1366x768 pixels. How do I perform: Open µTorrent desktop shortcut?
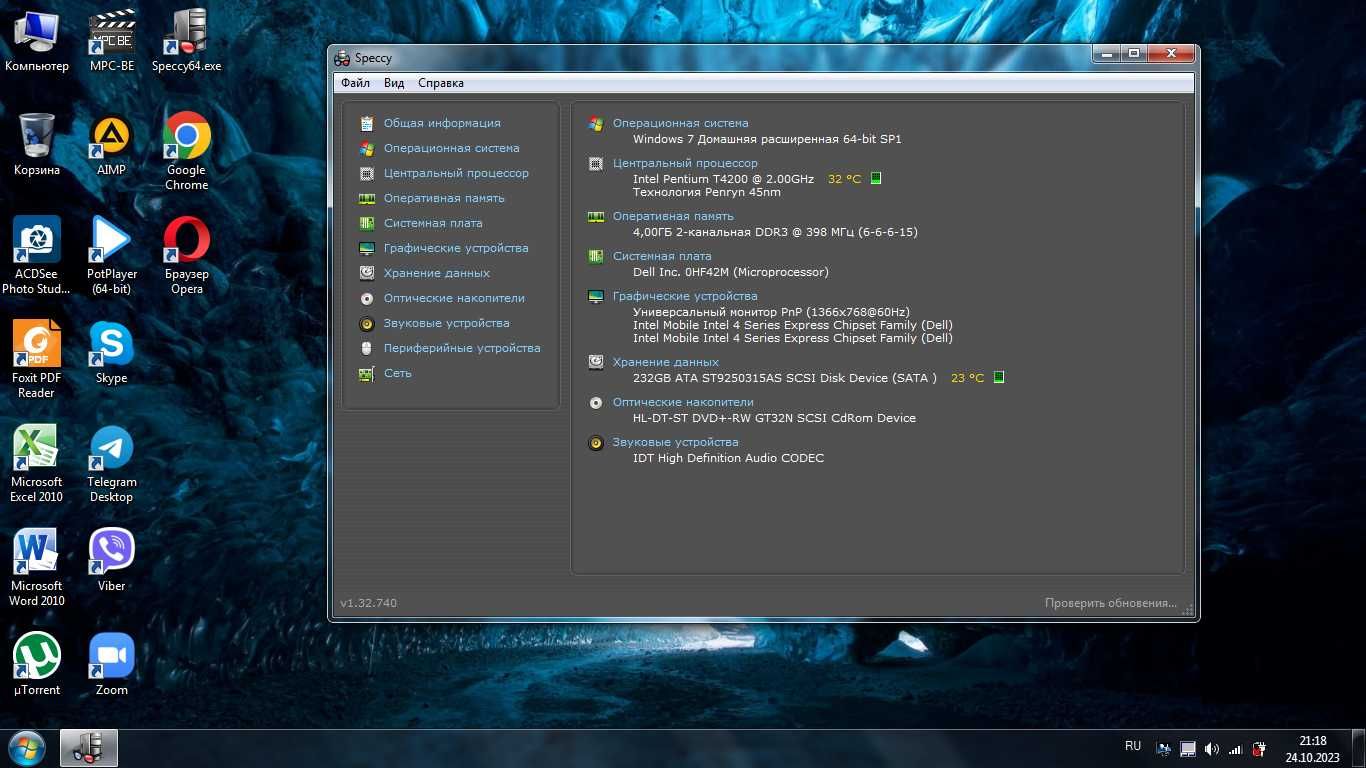37,664
